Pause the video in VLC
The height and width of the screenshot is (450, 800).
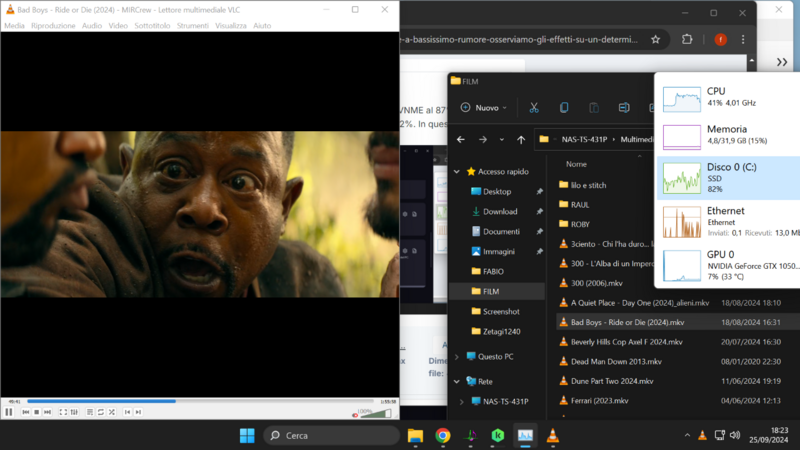point(9,412)
